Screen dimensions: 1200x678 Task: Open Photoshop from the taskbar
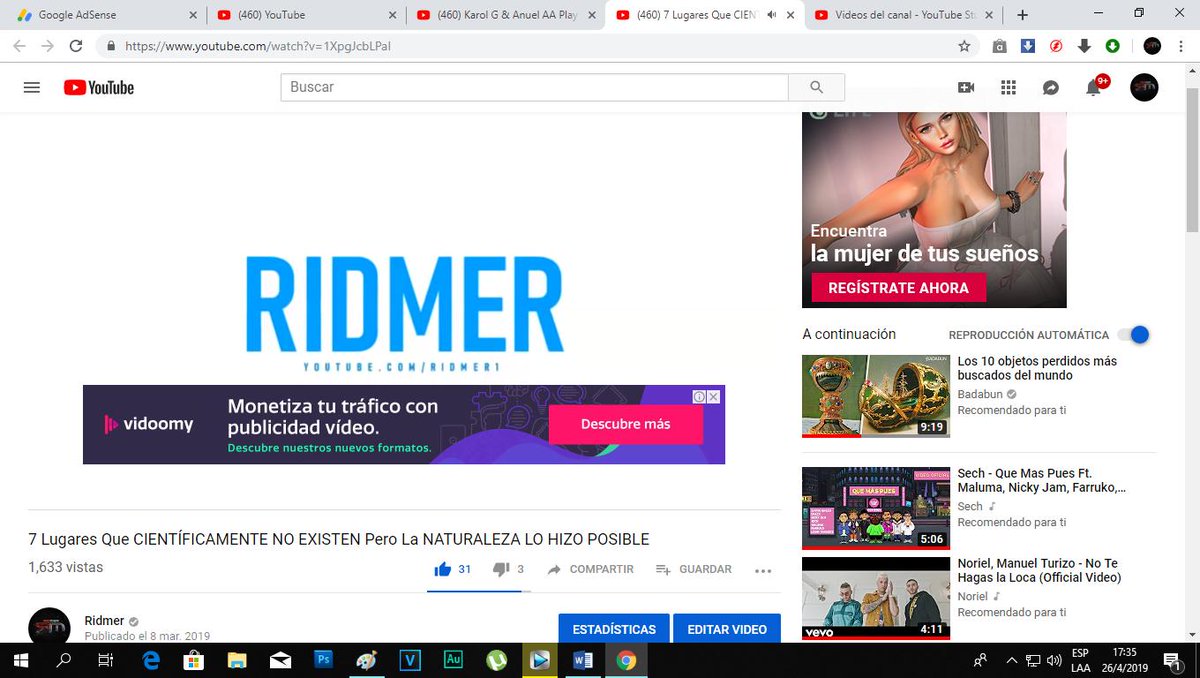click(x=323, y=660)
